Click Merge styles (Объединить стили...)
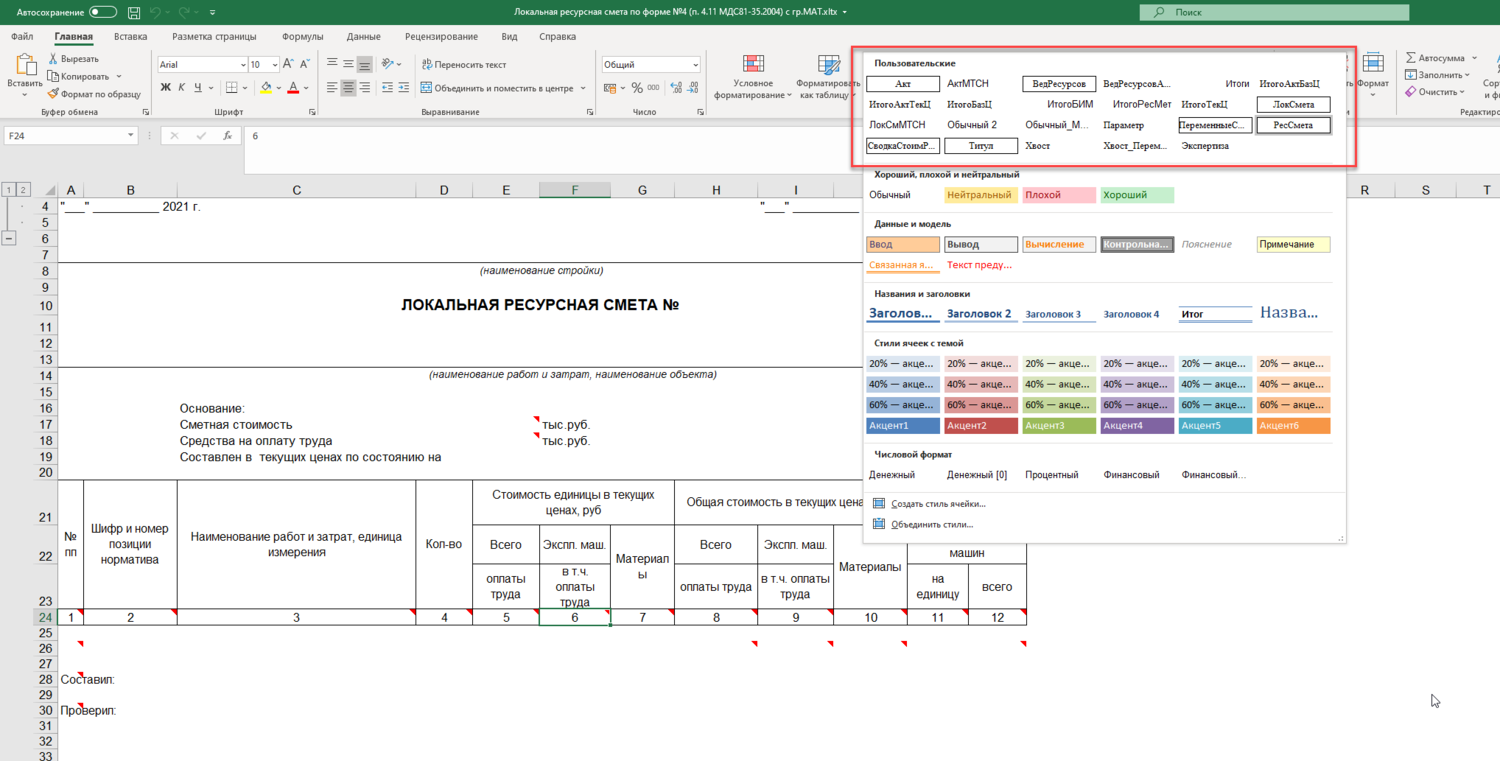The height and width of the screenshot is (761, 1500). click(932, 524)
